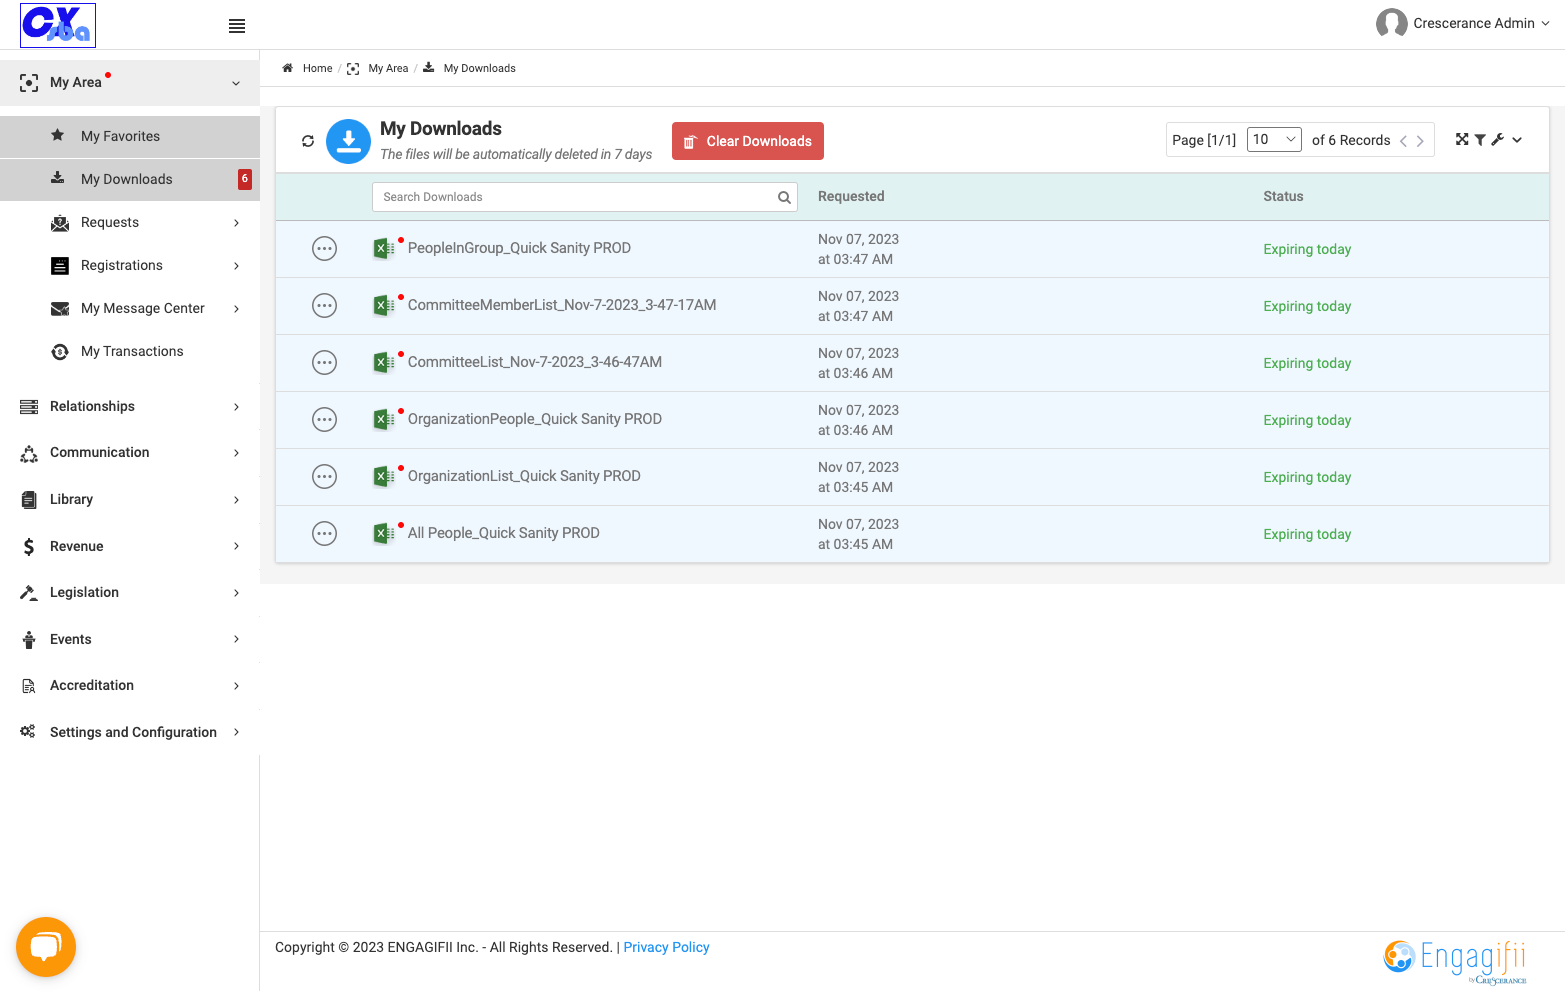Open the filter icon in toolbar
This screenshot has width=1565, height=993.
(x=1480, y=140)
